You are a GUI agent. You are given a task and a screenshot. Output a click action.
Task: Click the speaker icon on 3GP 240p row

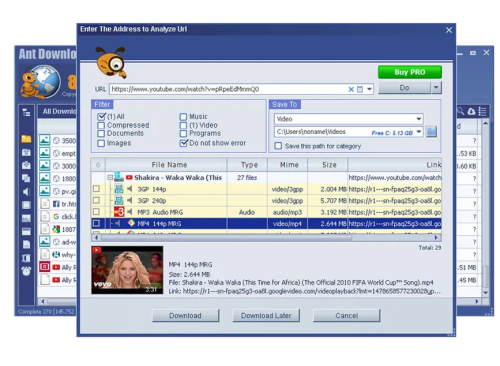click(x=129, y=200)
